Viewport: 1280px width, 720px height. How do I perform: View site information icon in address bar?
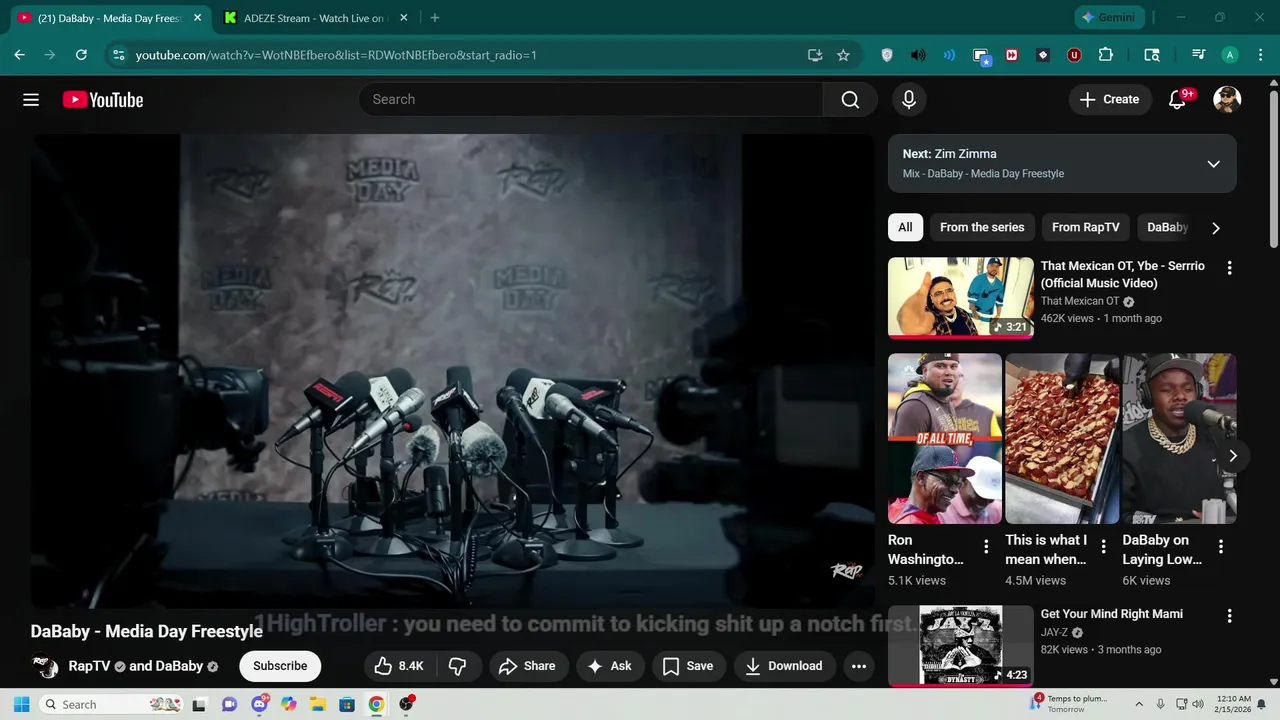[118, 55]
